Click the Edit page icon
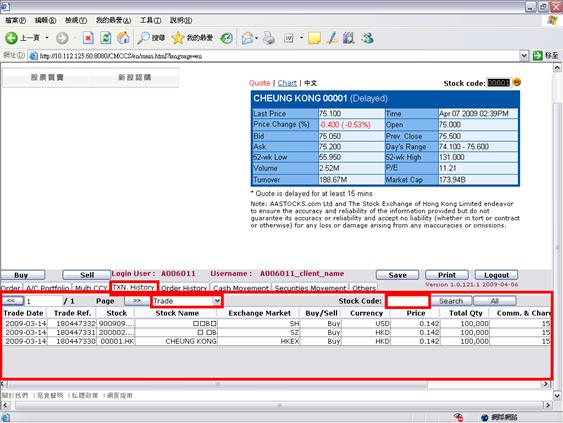The width and height of the screenshot is (563, 423). coord(289,38)
